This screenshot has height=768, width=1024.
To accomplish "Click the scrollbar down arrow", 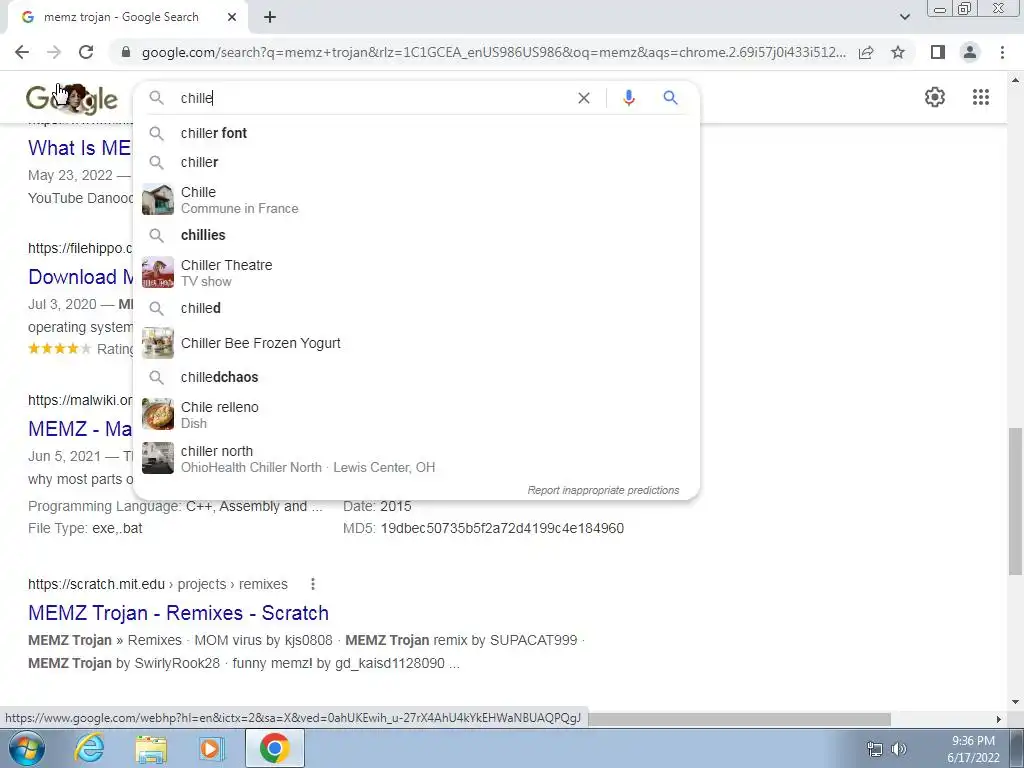I will point(1014,702).
